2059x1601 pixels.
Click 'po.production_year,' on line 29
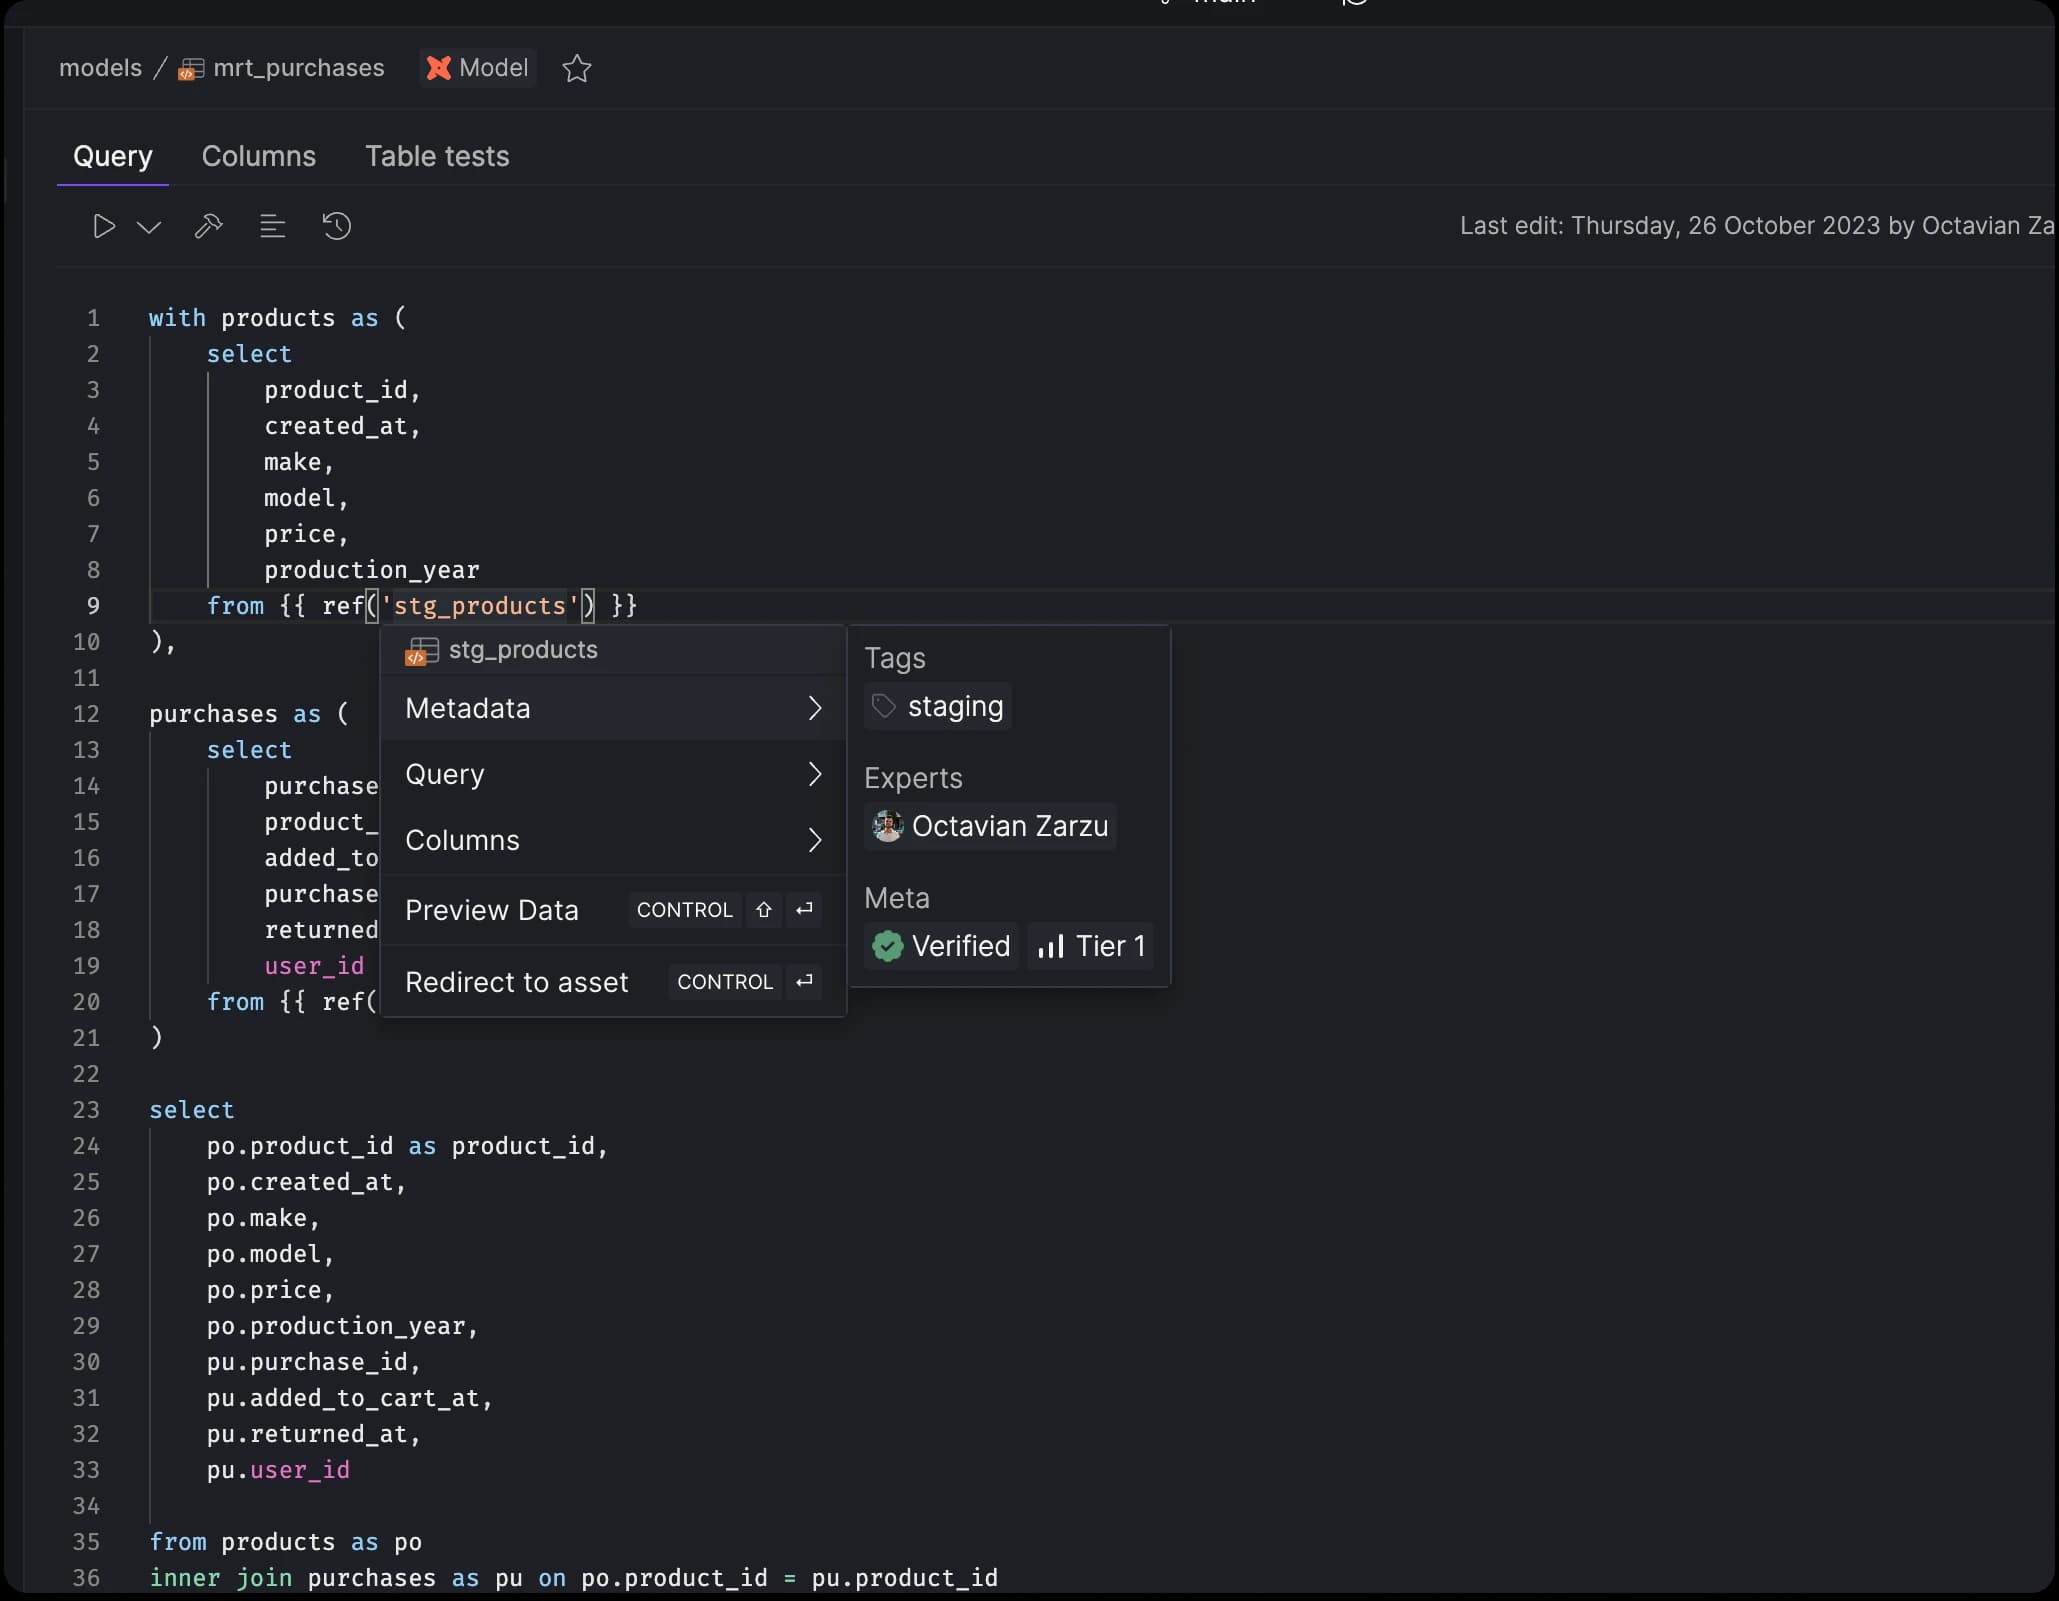coord(343,1326)
